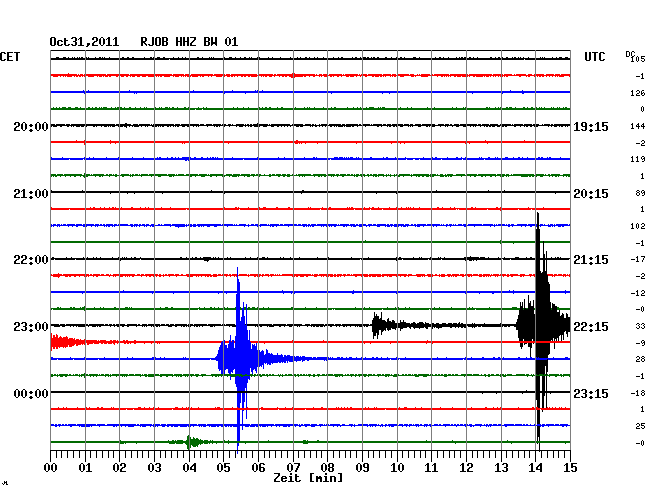Click the date label Oct31,2011
This screenshot has height=494, width=650.
coord(84,42)
